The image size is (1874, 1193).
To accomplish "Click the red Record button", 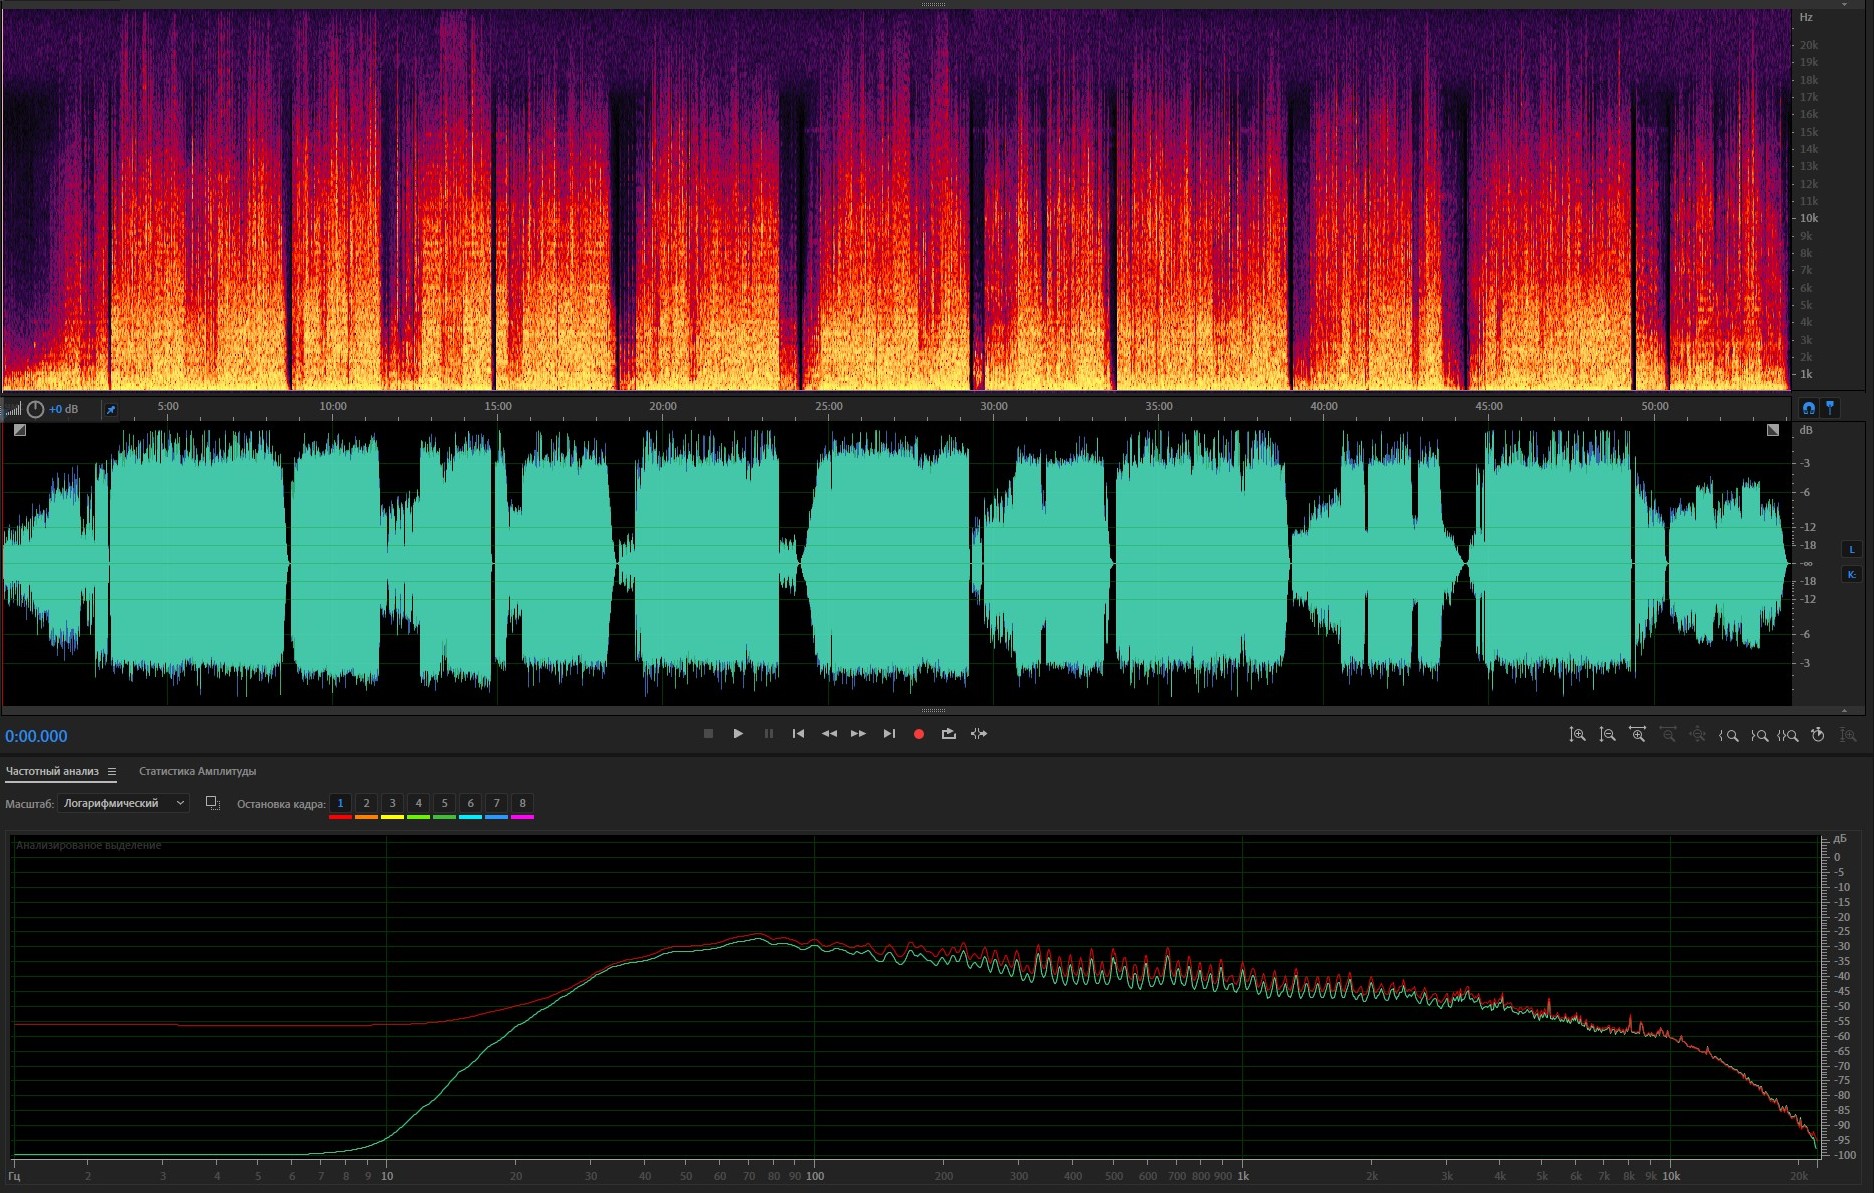I will [x=918, y=734].
